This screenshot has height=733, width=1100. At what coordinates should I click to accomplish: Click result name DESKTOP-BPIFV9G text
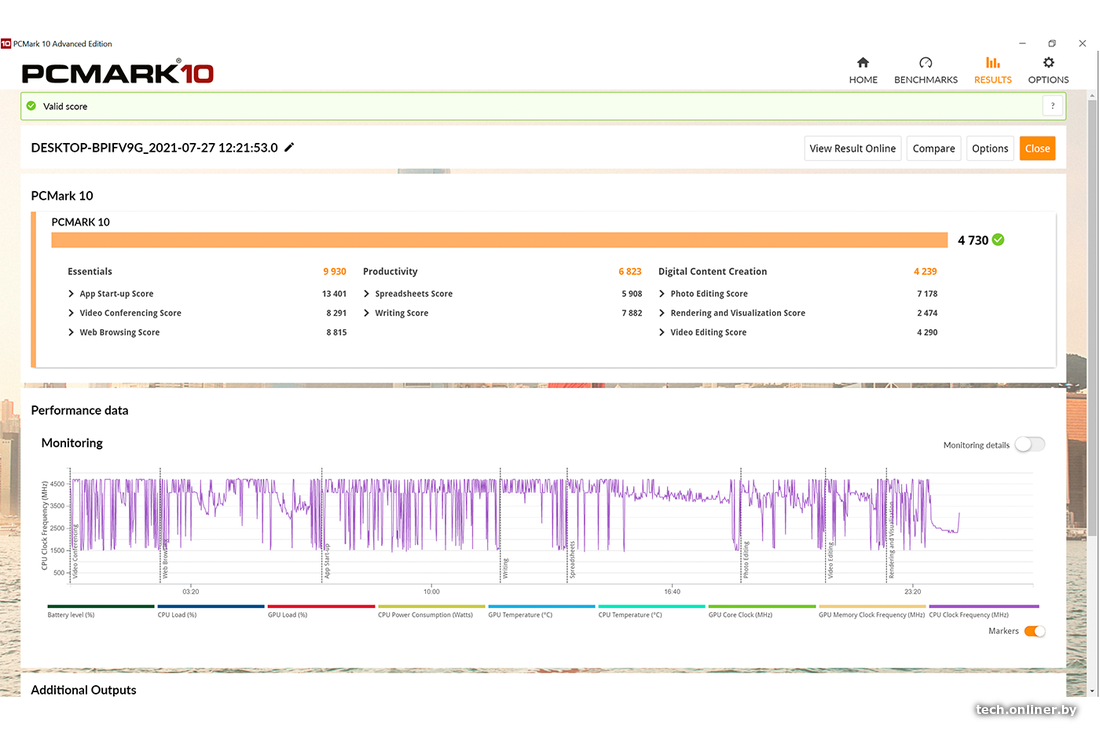tap(154, 147)
